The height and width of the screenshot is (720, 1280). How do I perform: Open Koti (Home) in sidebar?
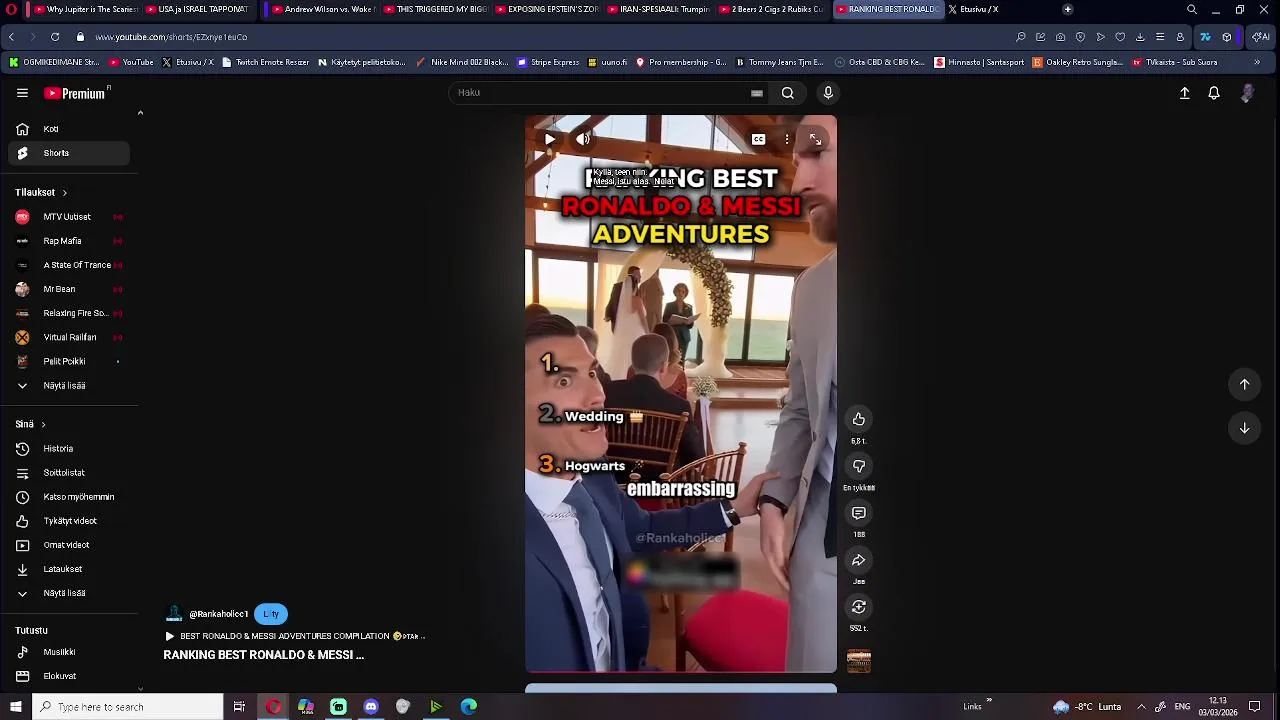coord(69,129)
